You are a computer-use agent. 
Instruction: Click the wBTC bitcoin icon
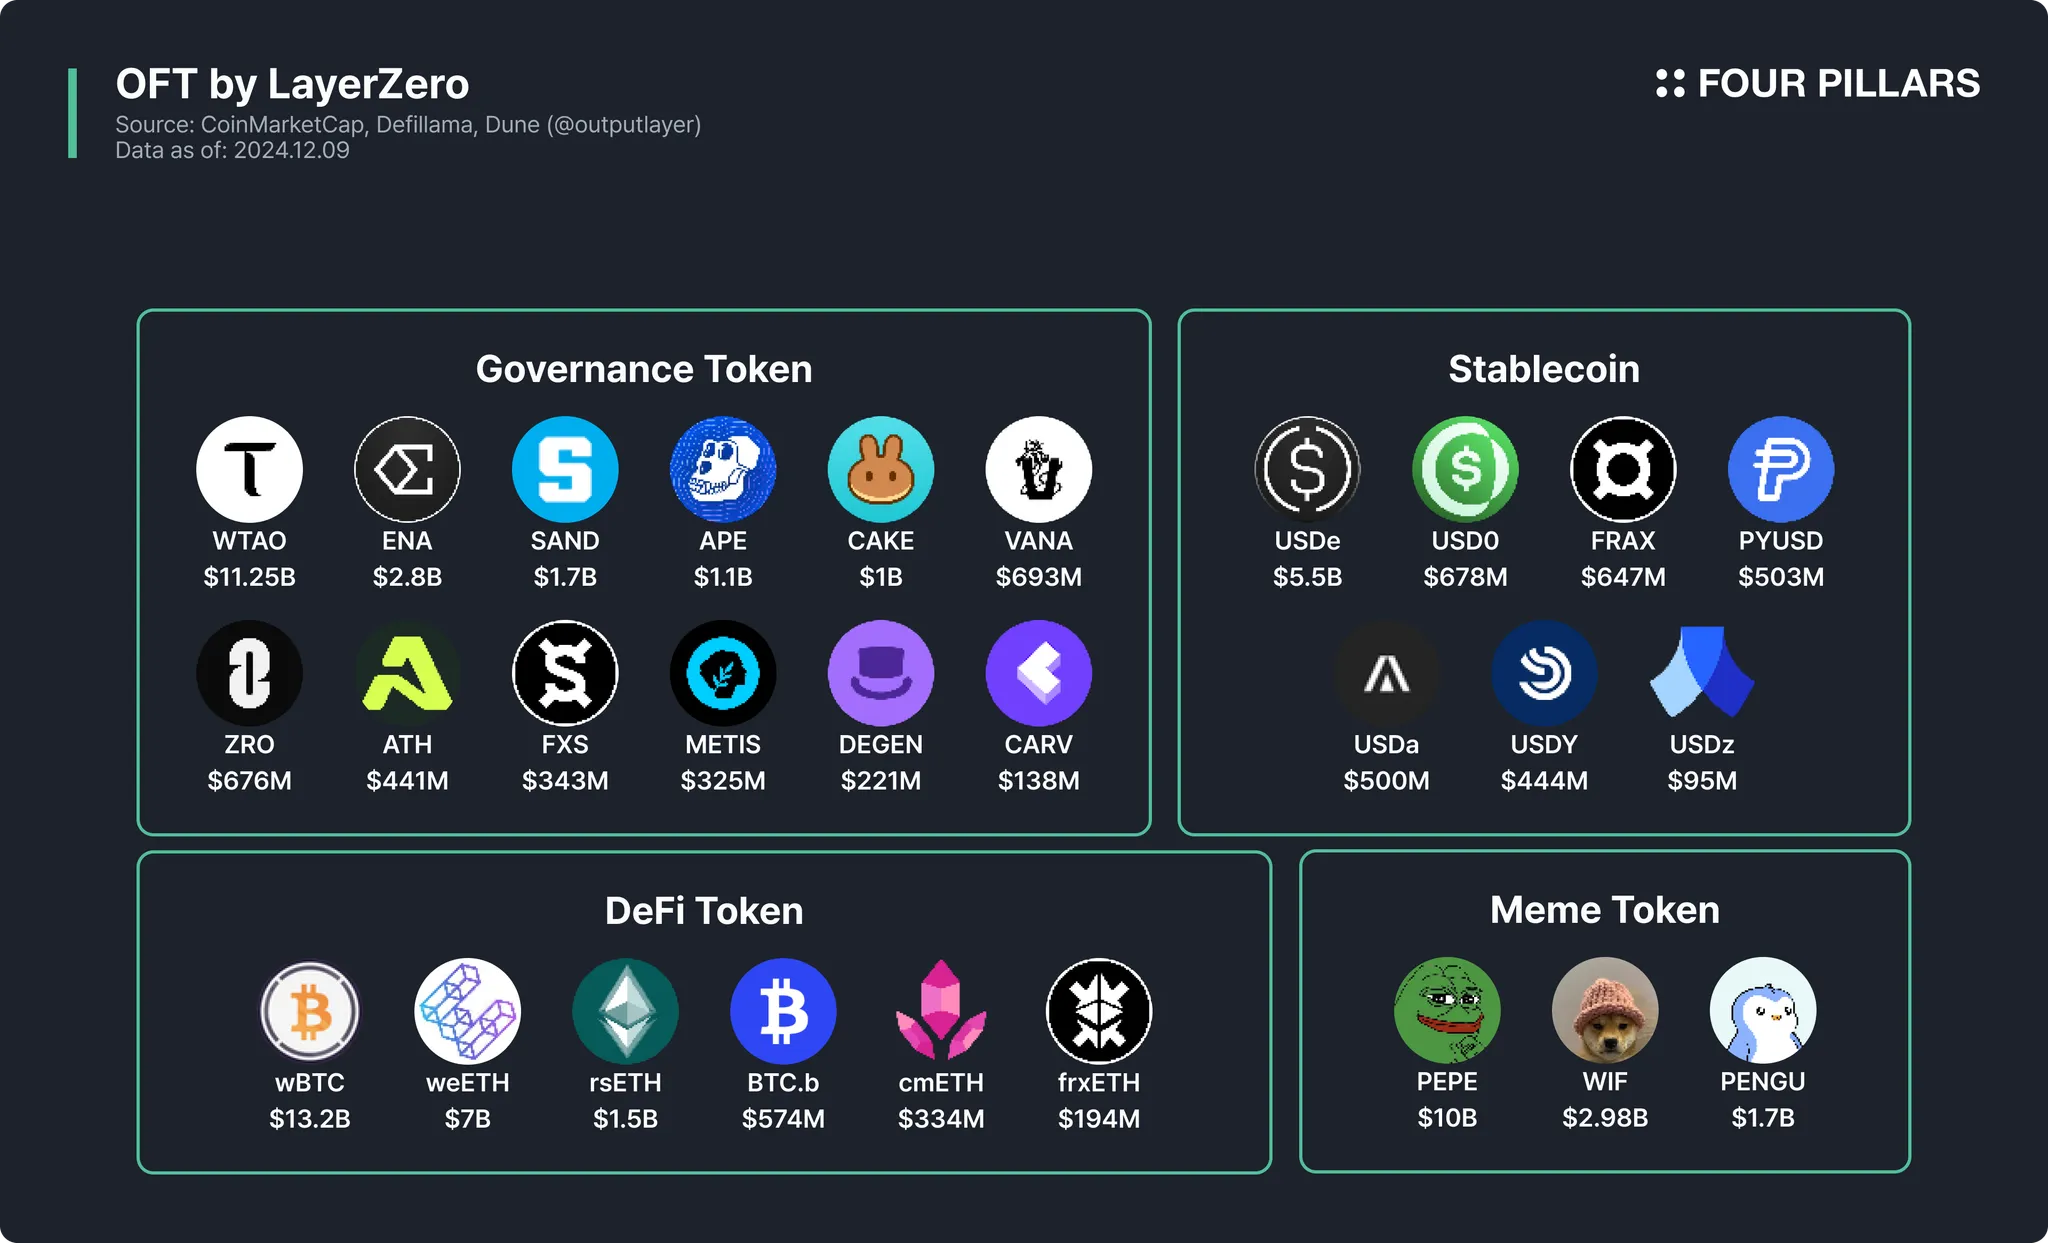310,1011
